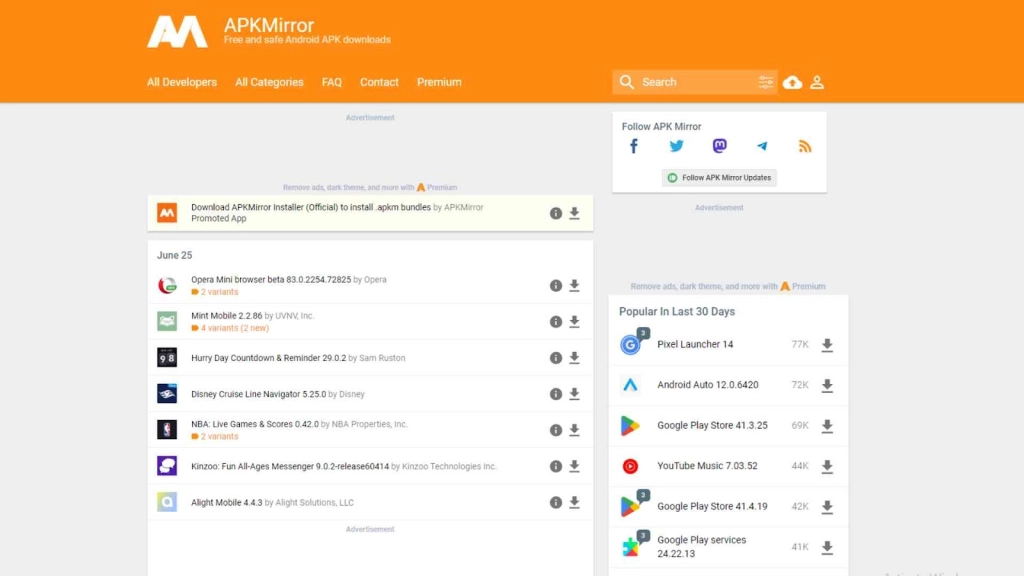The width and height of the screenshot is (1024, 576).
Task: Download Alight Mobile 4.4.3
Action: 574,502
